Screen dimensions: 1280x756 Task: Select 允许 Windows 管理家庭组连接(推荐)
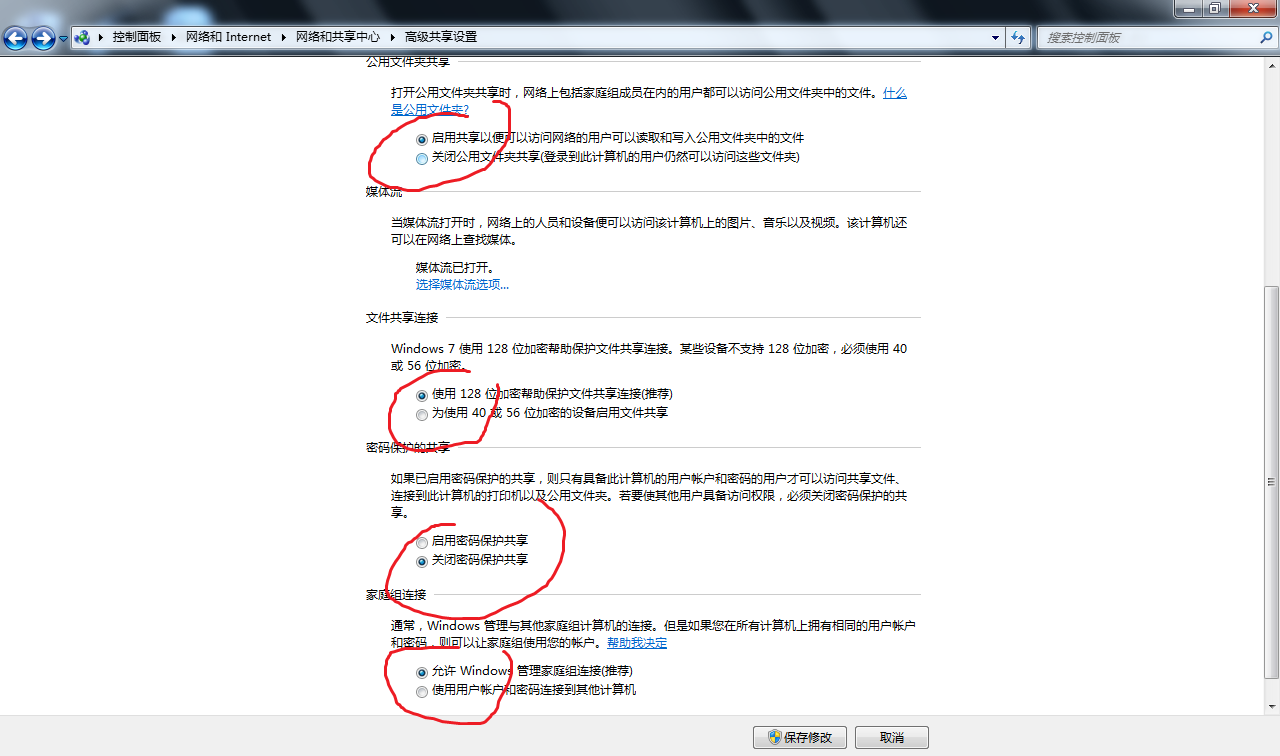pyautogui.click(x=525, y=671)
